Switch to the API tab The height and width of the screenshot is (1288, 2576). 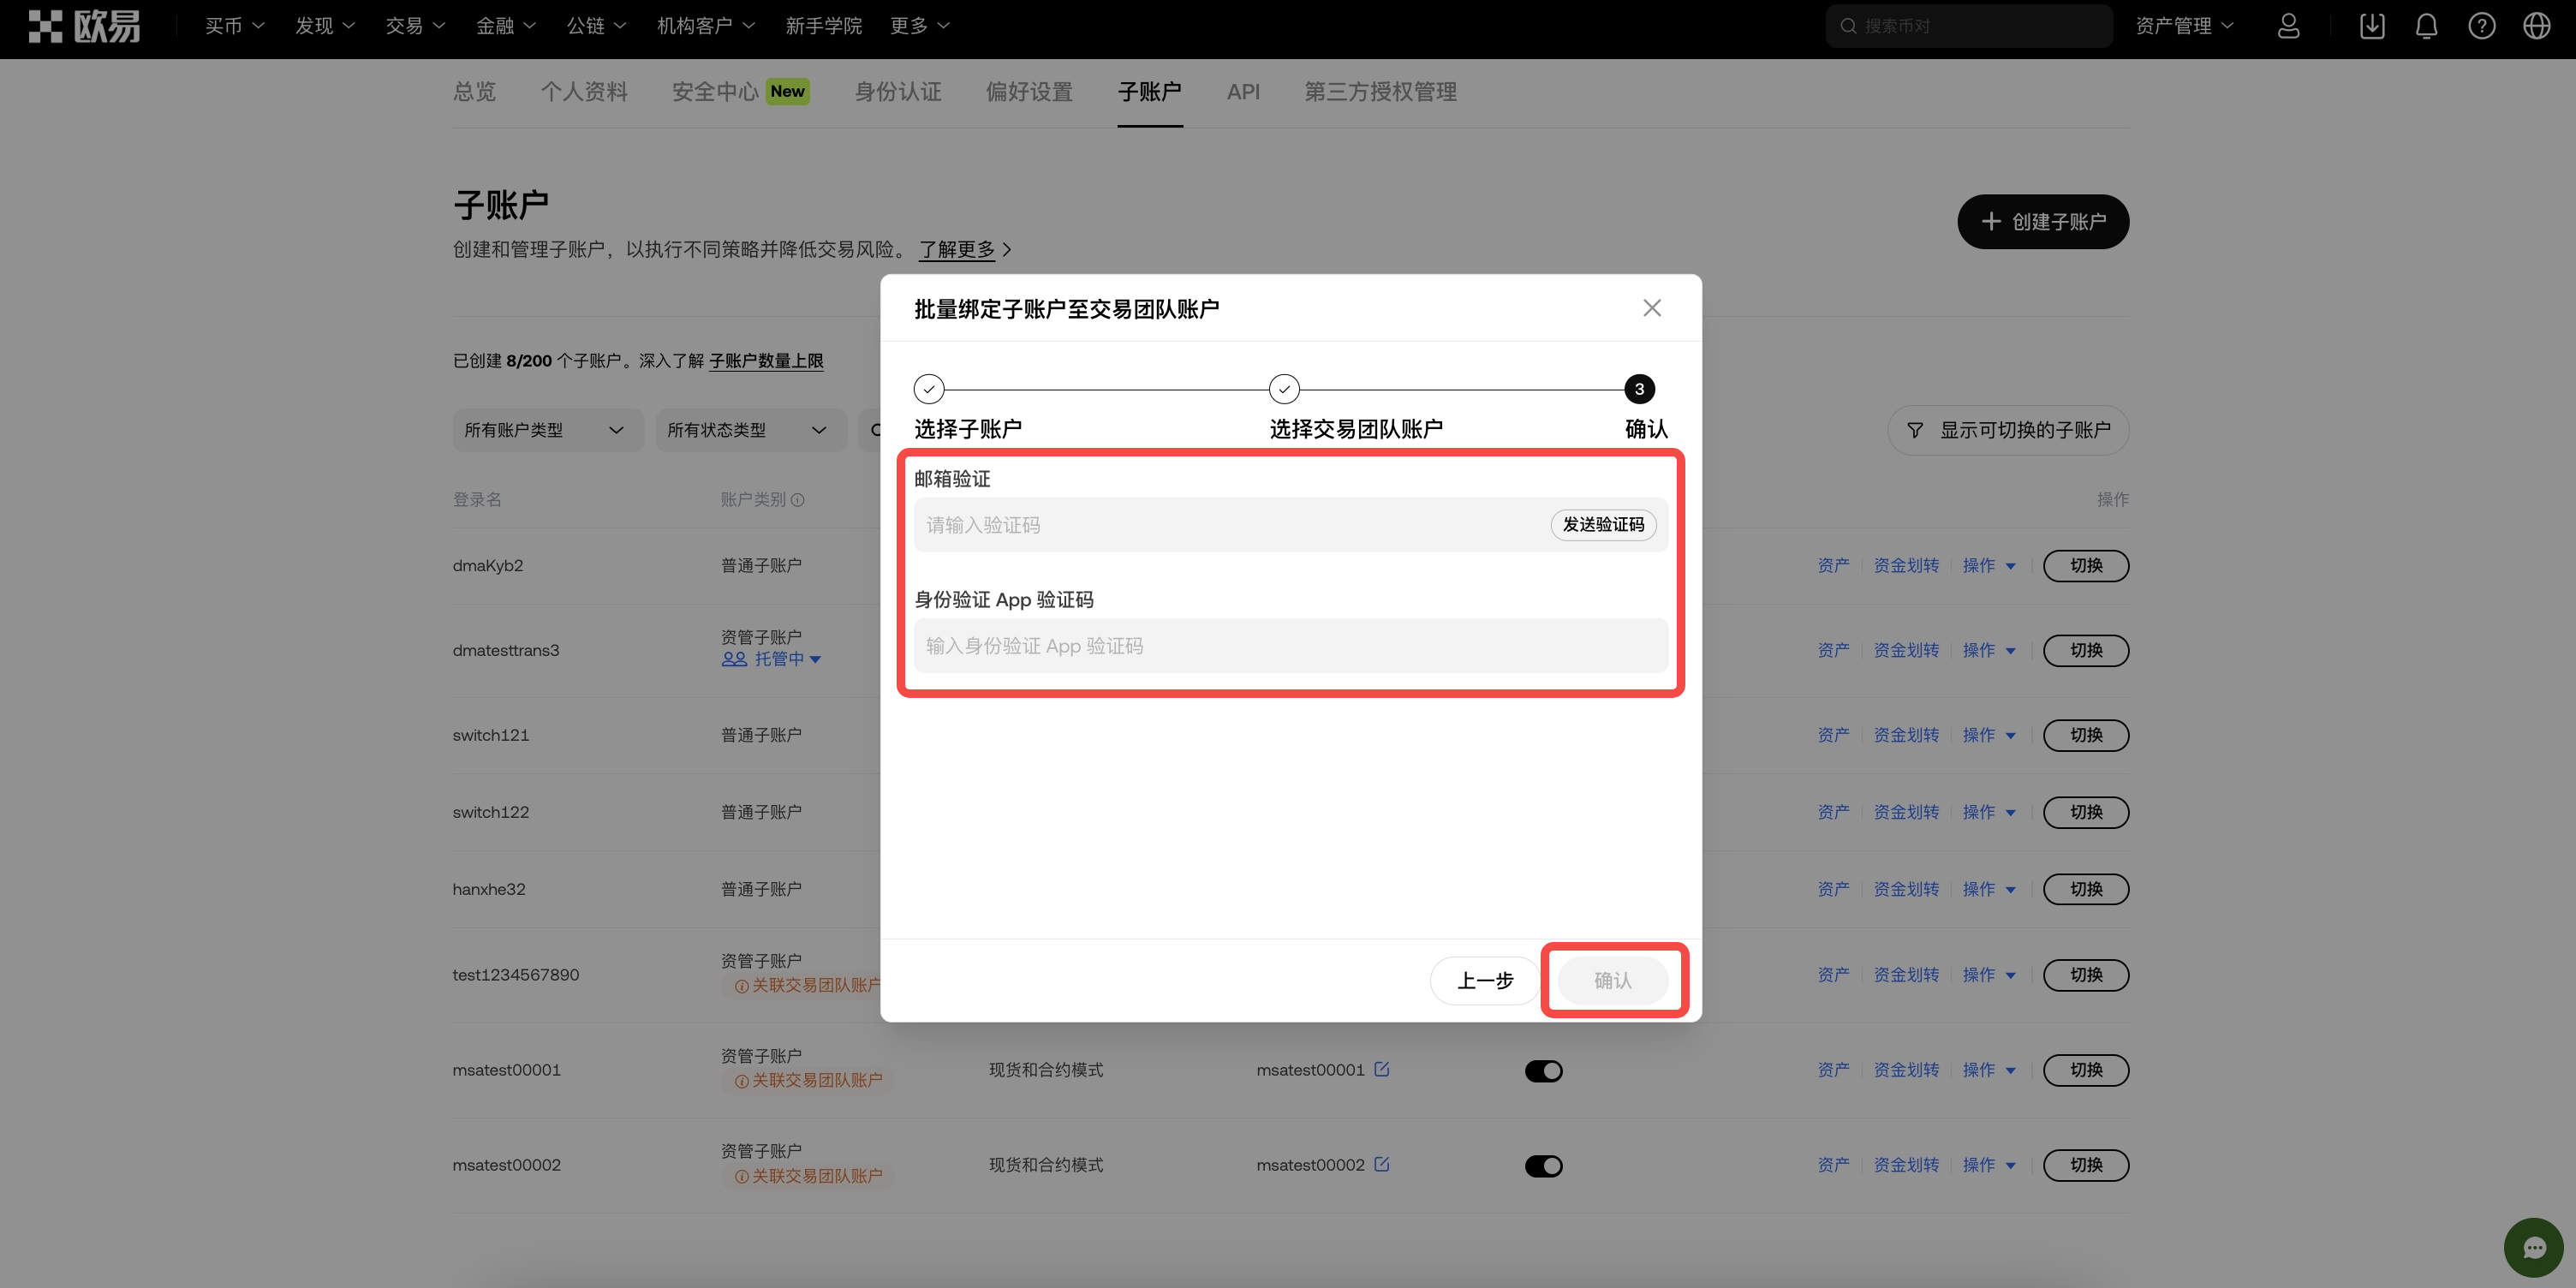click(1242, 92)
